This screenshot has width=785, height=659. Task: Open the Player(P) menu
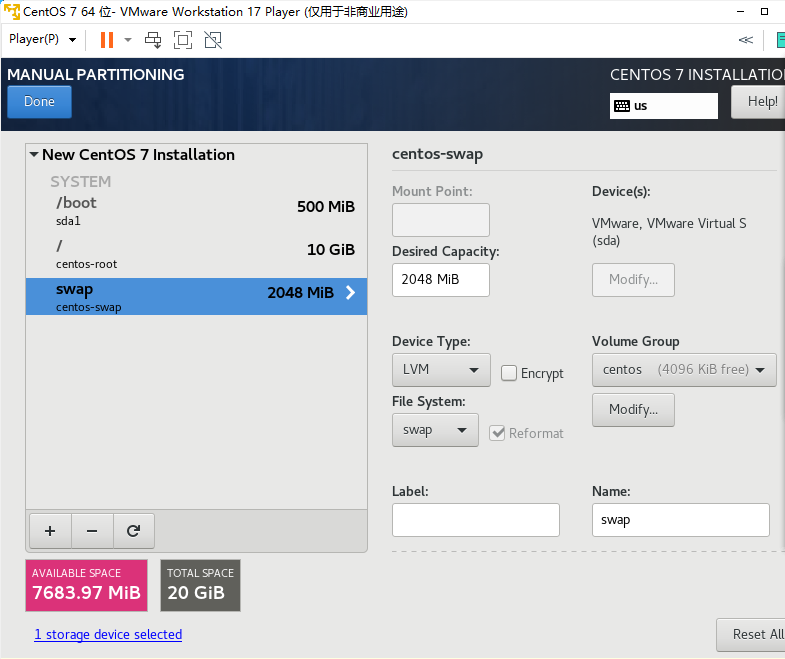[42, 39]
